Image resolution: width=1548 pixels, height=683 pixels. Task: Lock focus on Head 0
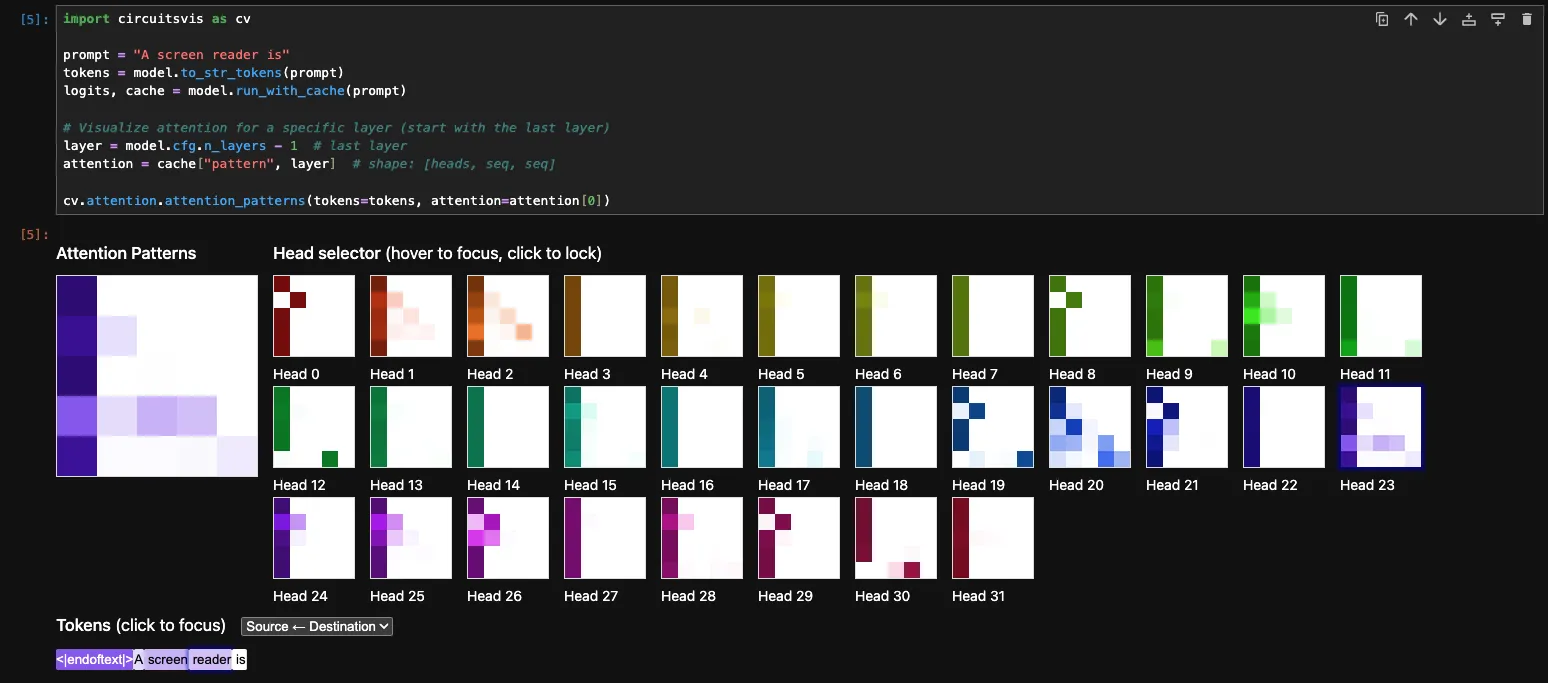tap(313, 315)
